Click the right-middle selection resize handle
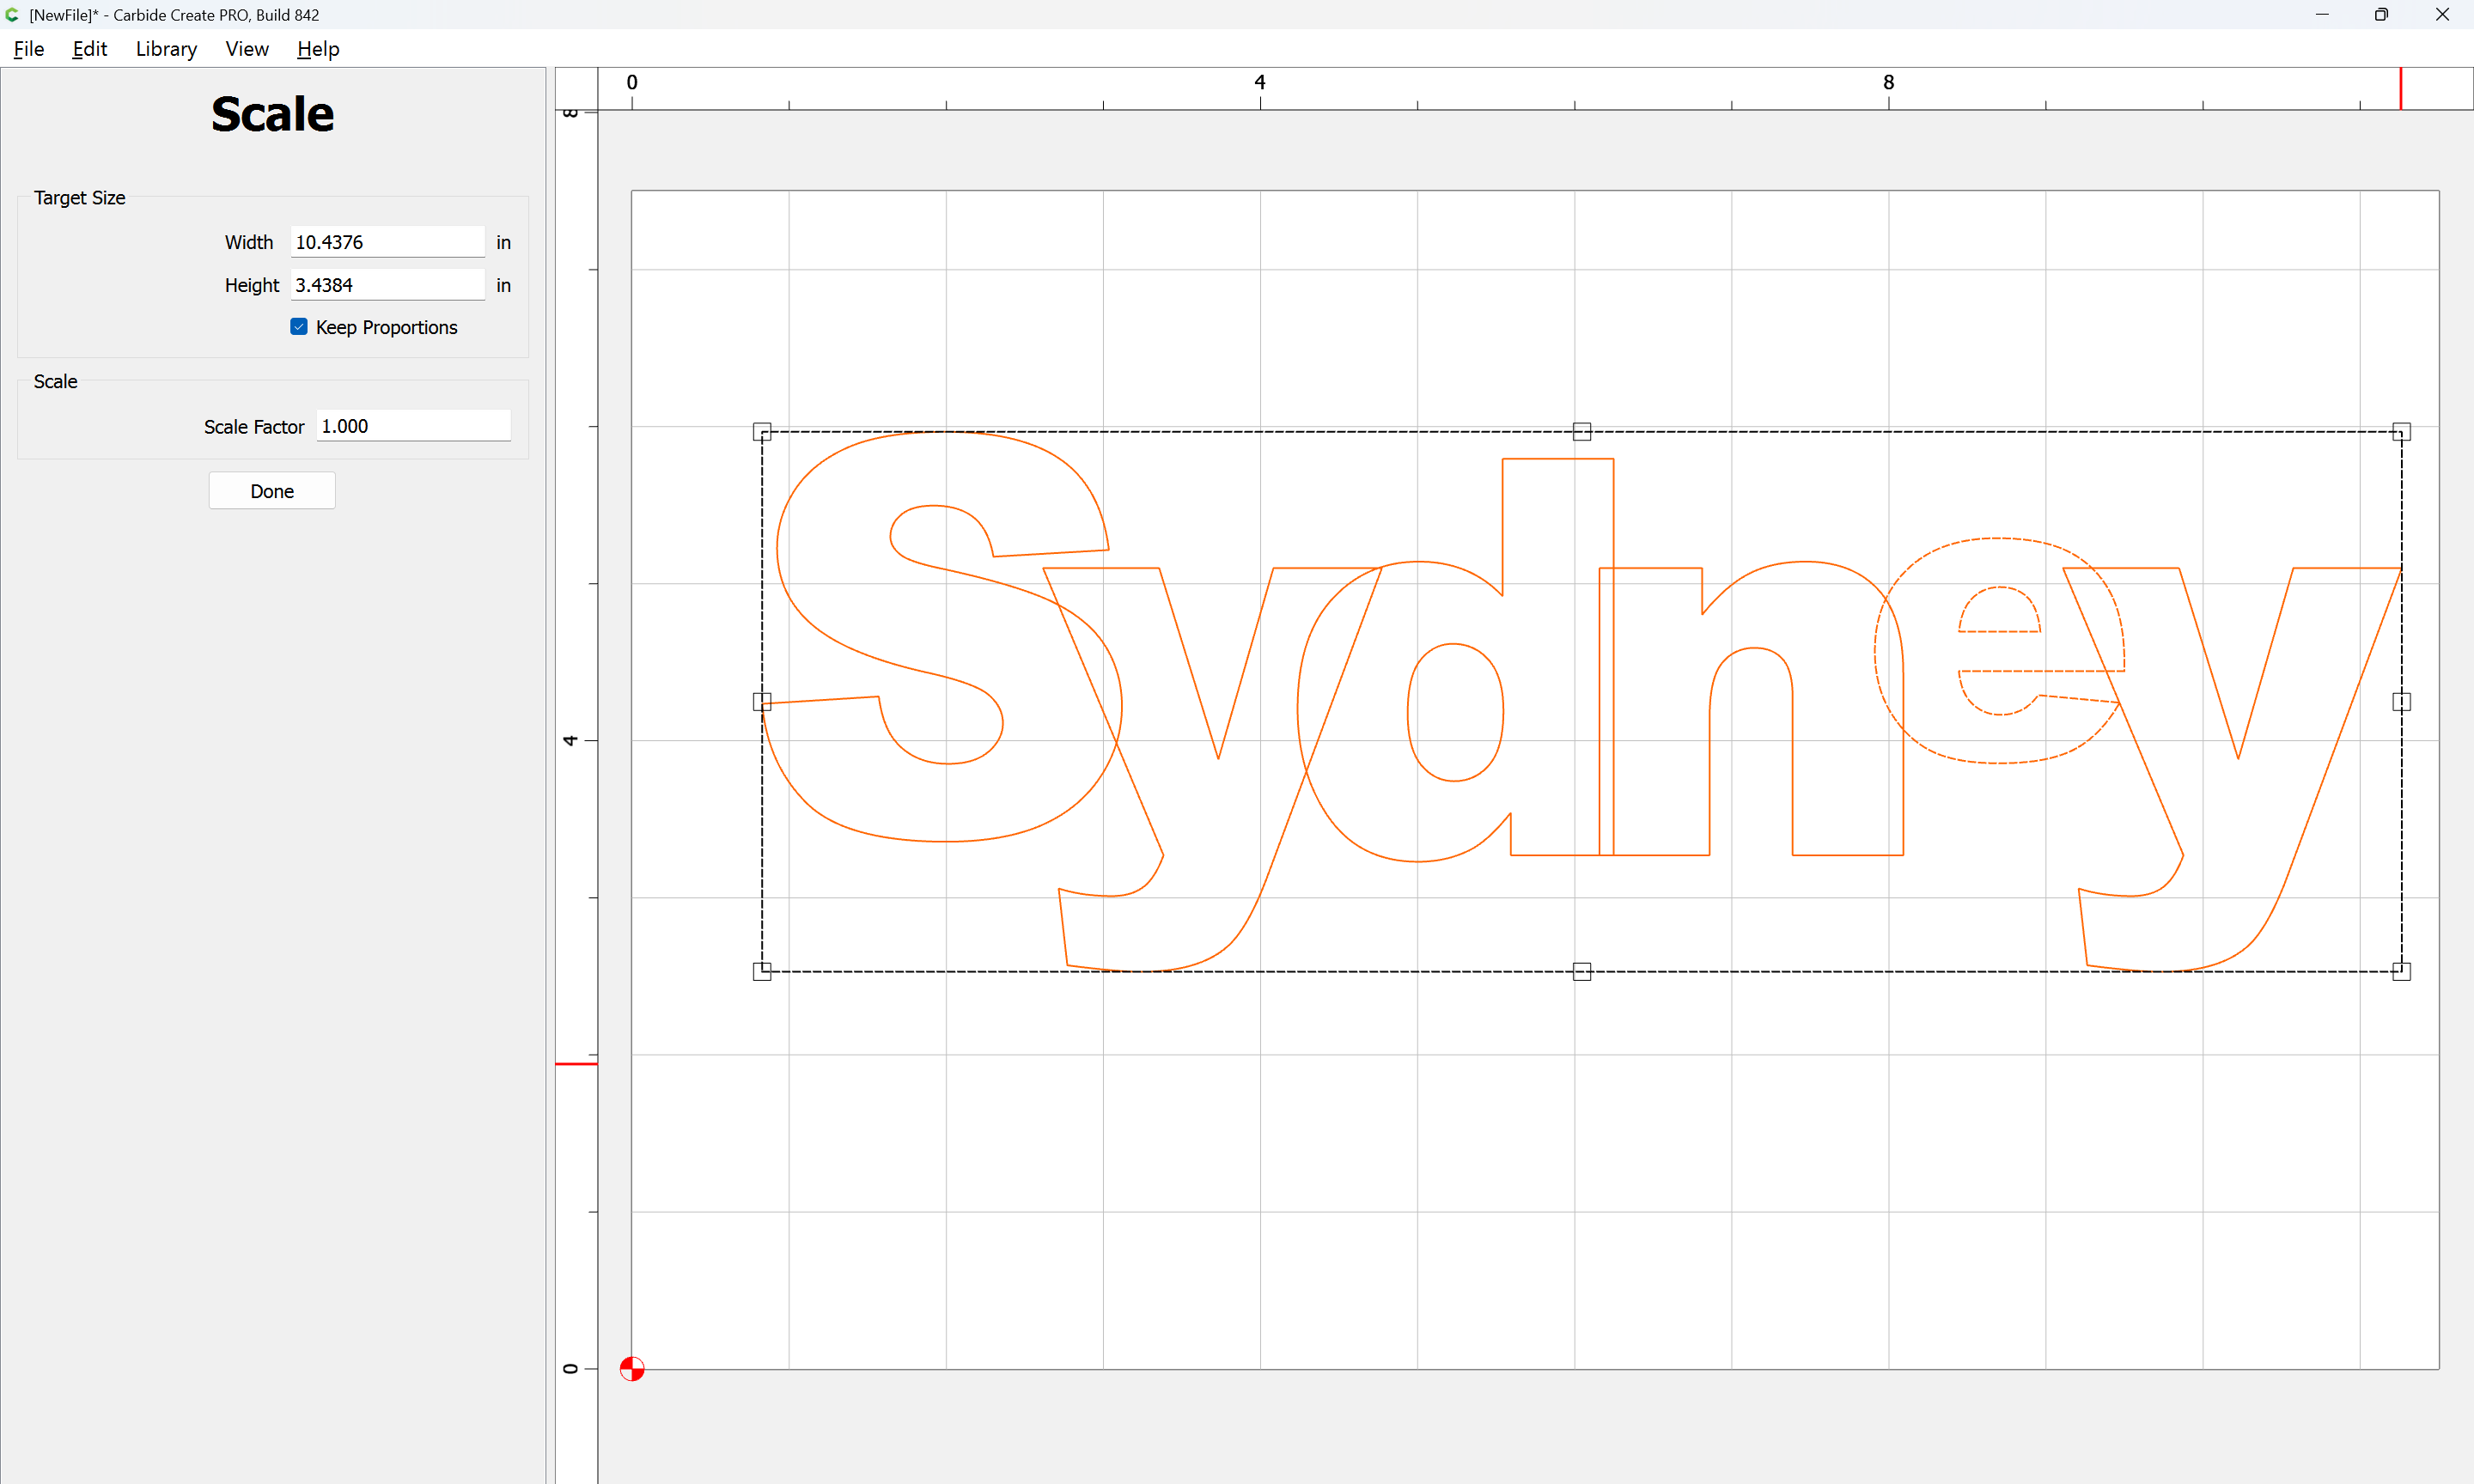 2401,702
